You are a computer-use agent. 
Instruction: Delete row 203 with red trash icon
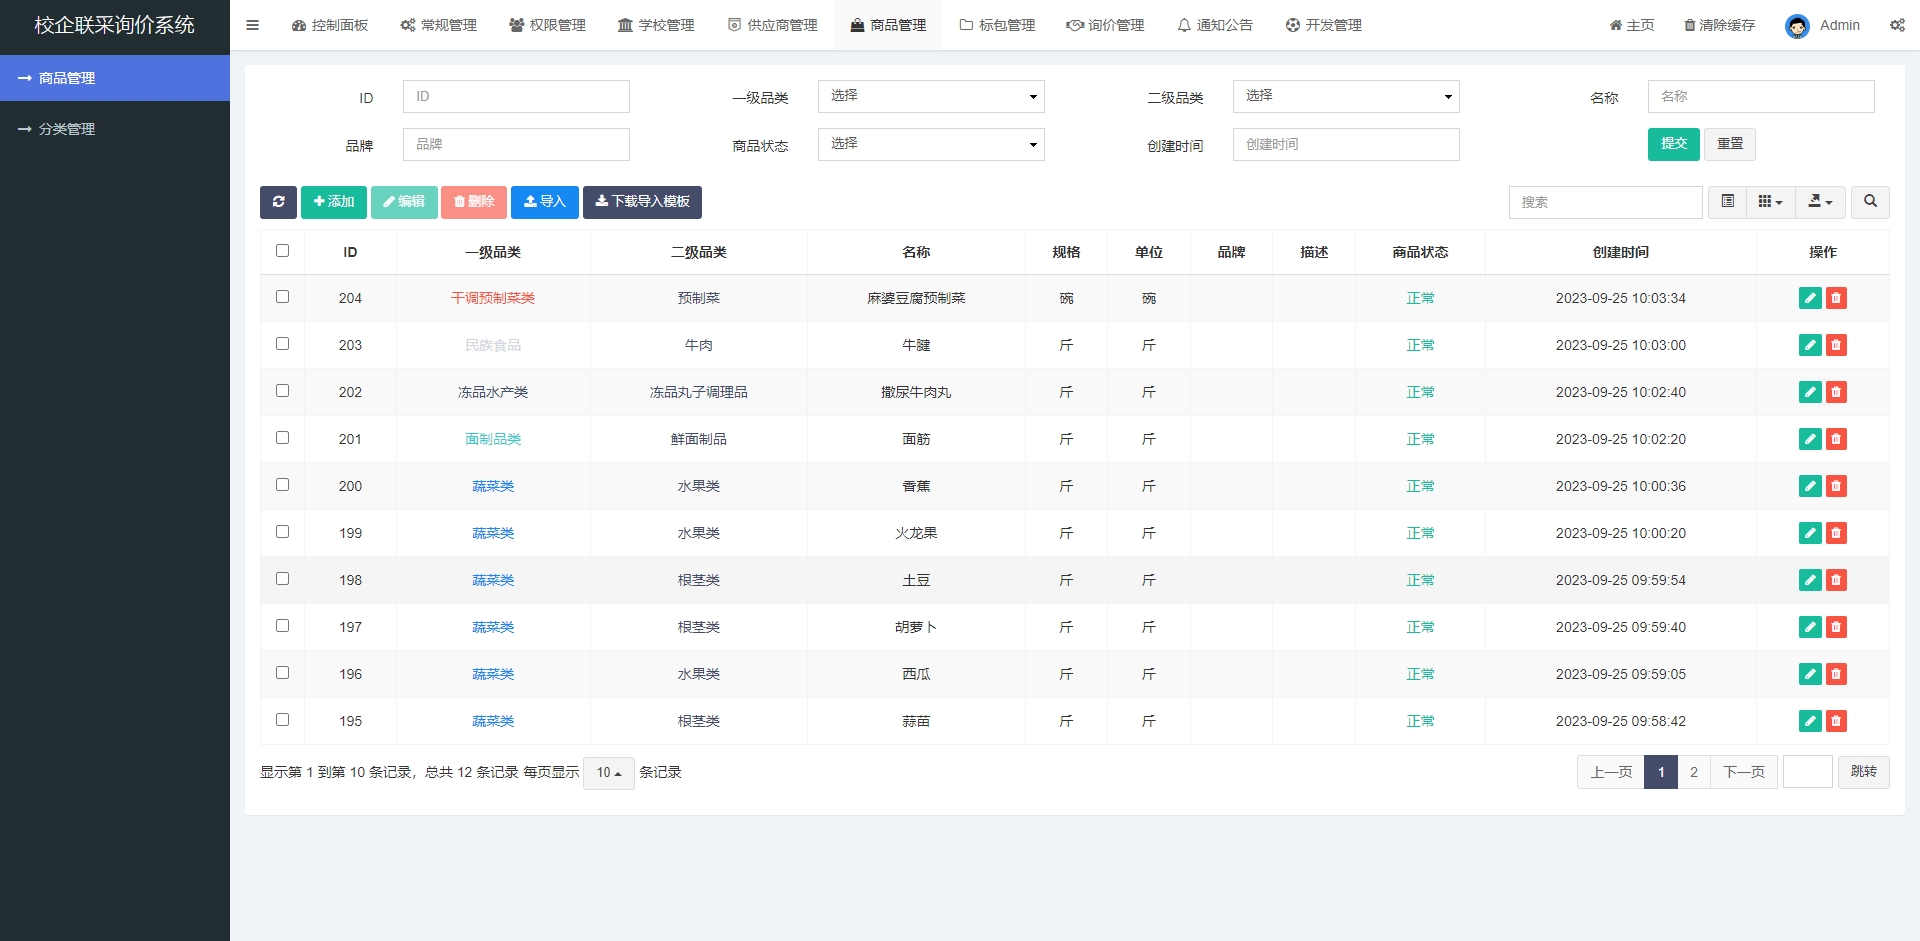point(1836,345)
